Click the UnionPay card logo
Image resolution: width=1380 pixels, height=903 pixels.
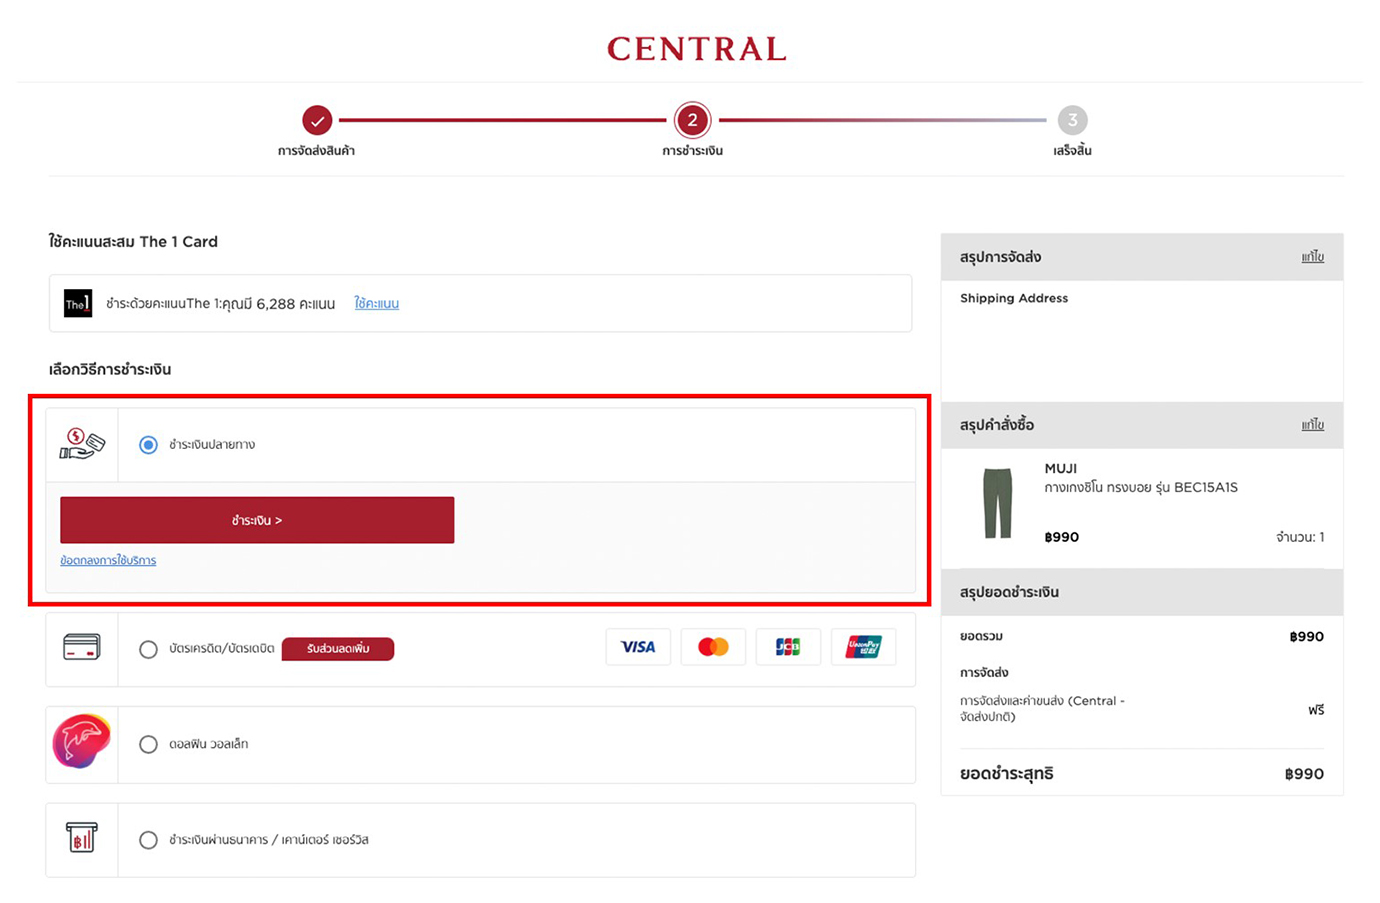(x=863, y=647)
